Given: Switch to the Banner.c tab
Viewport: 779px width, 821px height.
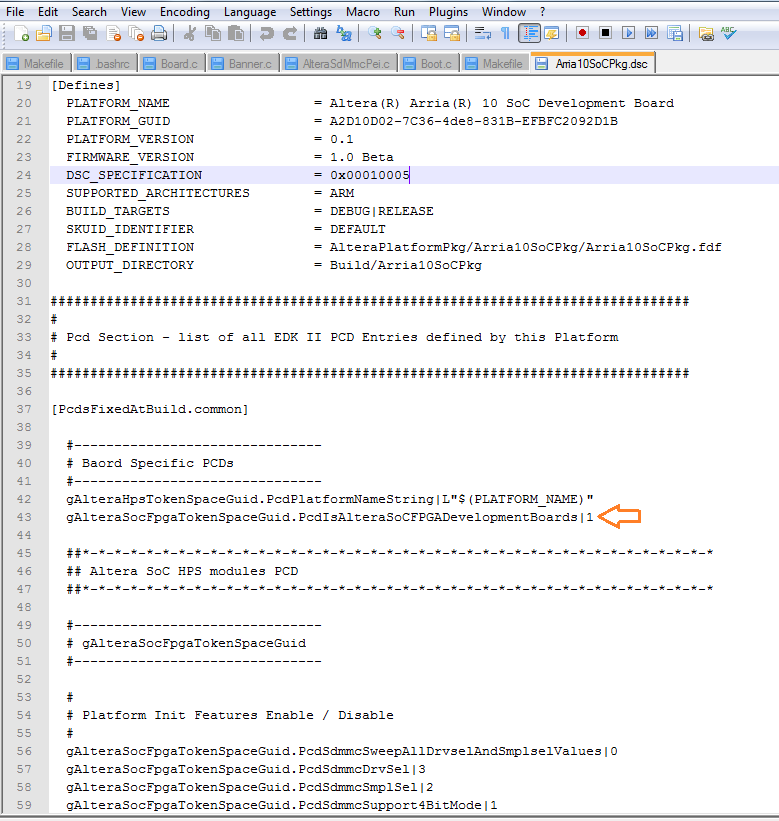Looking at the screenshot, I should tap(243, 63).
